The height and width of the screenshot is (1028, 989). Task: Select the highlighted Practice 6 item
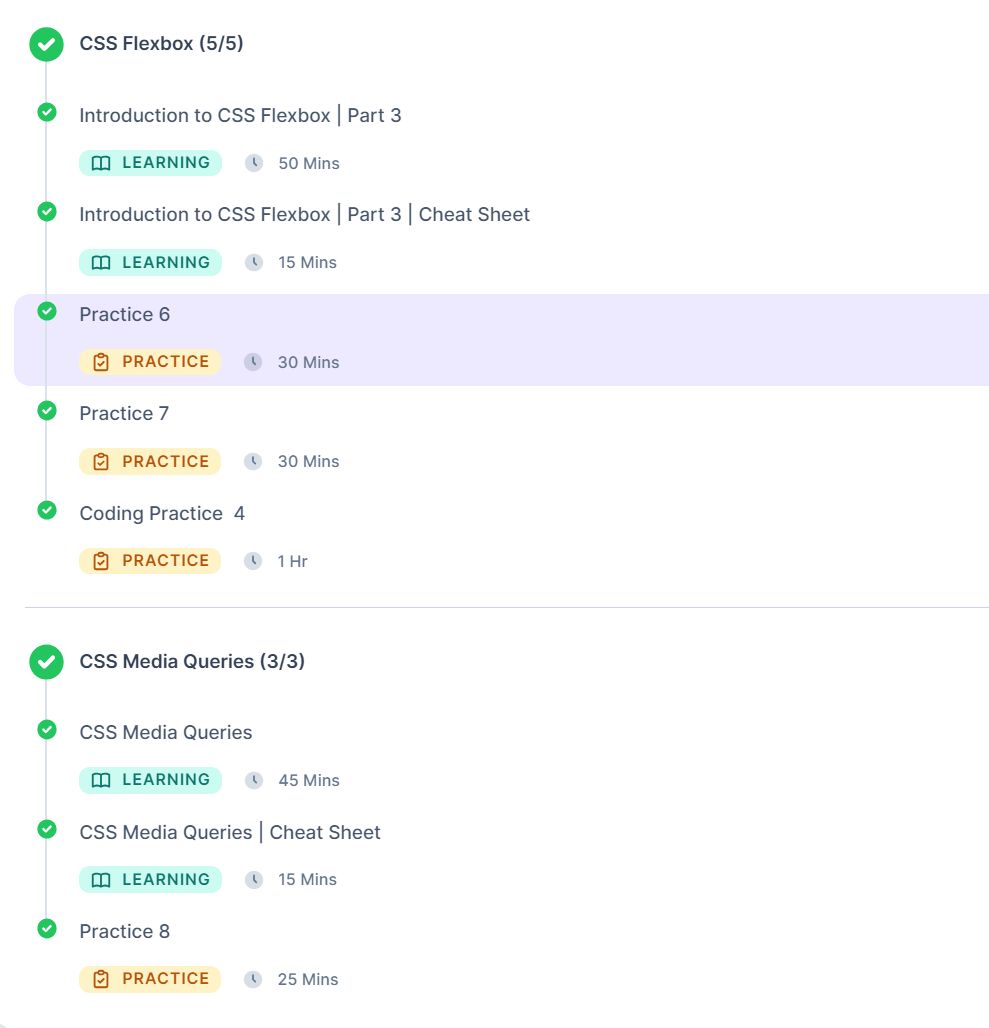tap(125, 315)
